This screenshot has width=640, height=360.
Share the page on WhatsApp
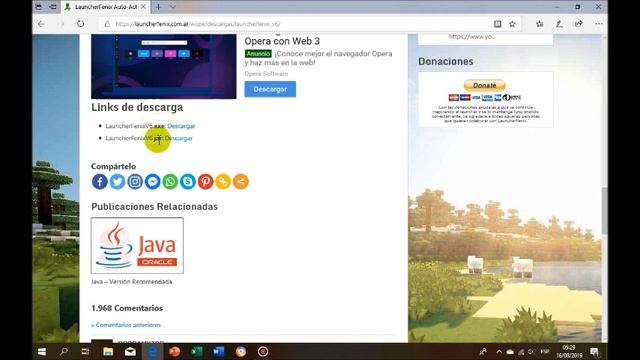coord(170,182)
